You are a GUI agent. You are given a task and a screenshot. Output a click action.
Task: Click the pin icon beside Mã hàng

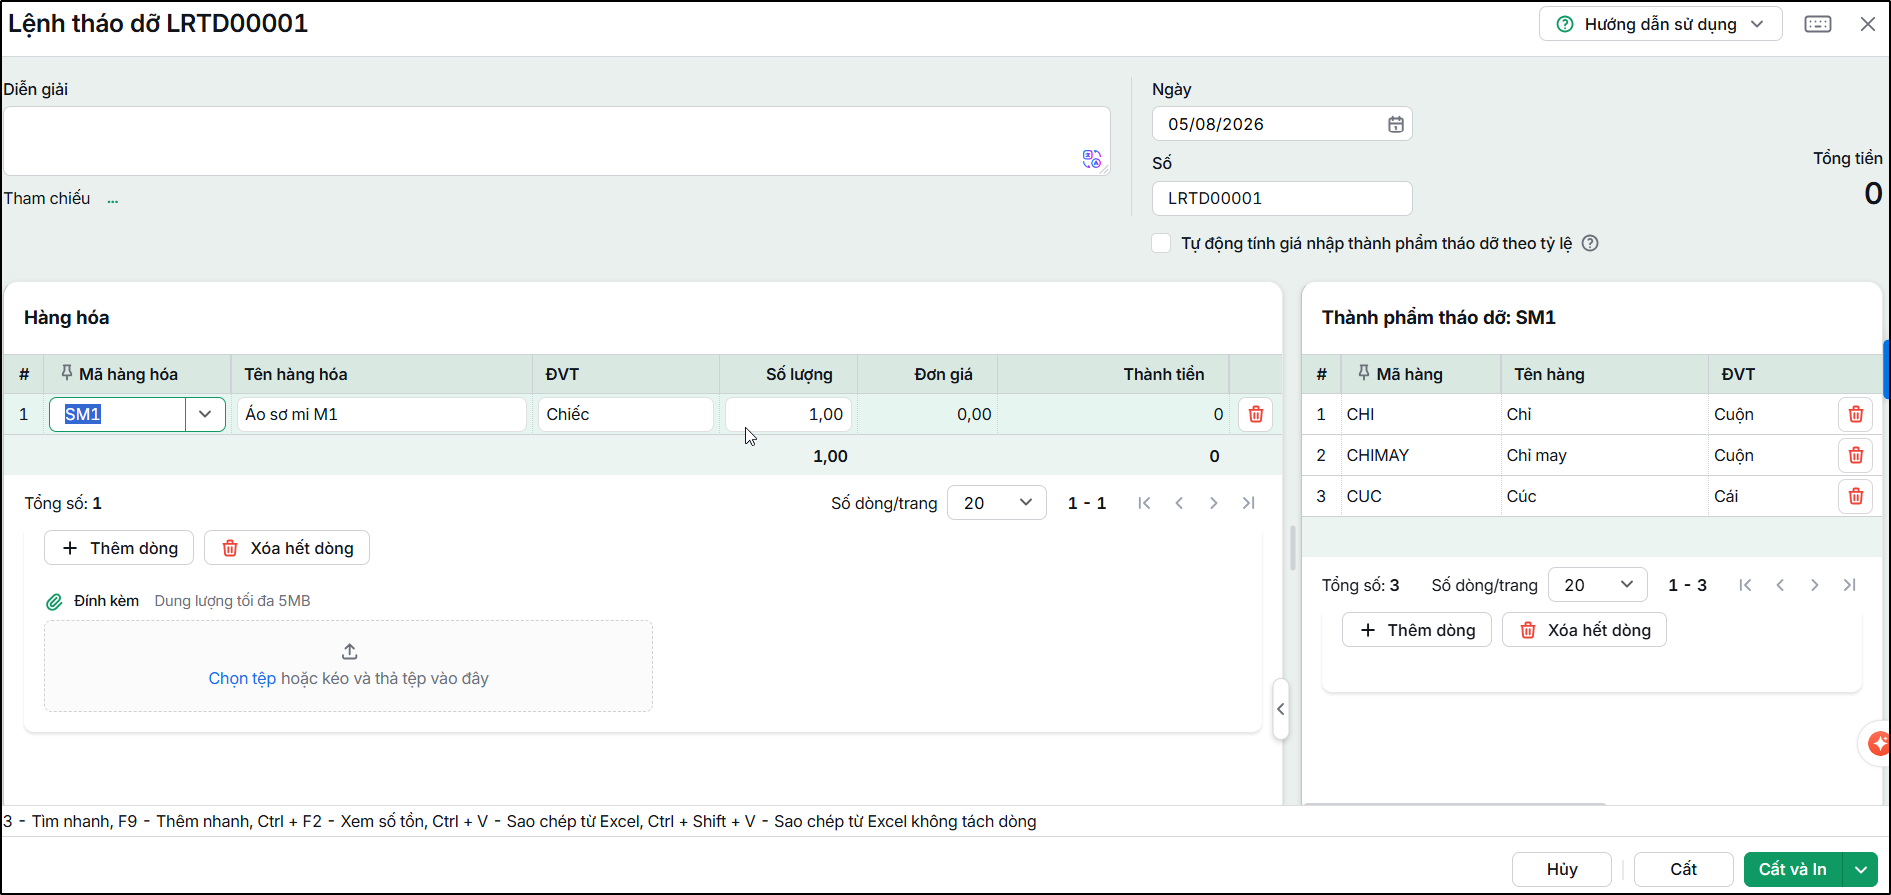click(1363, 373)
